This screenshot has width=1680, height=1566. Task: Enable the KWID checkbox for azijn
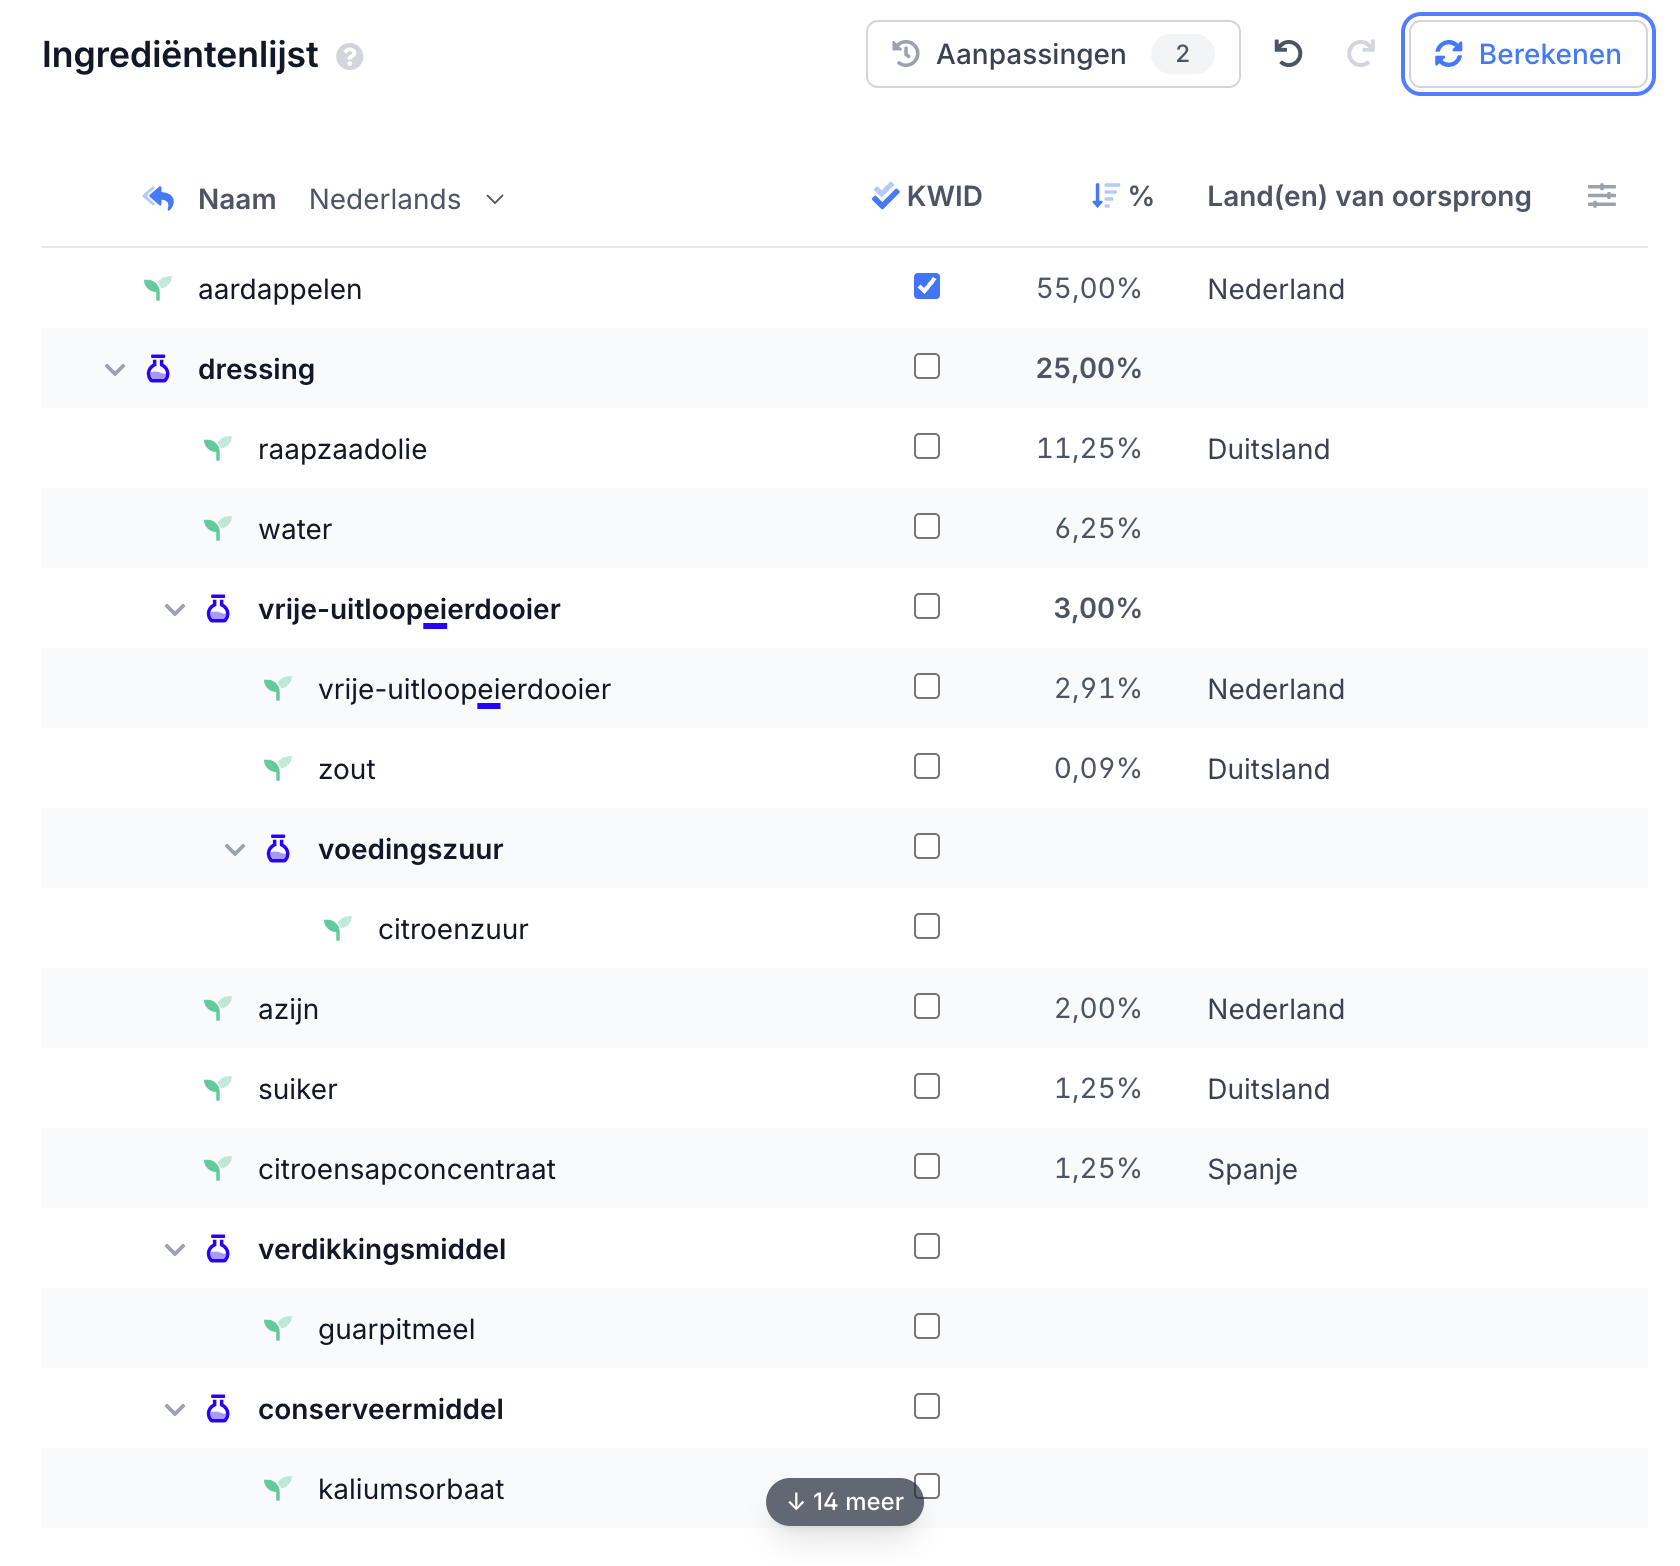click(x=926, y=1007)
